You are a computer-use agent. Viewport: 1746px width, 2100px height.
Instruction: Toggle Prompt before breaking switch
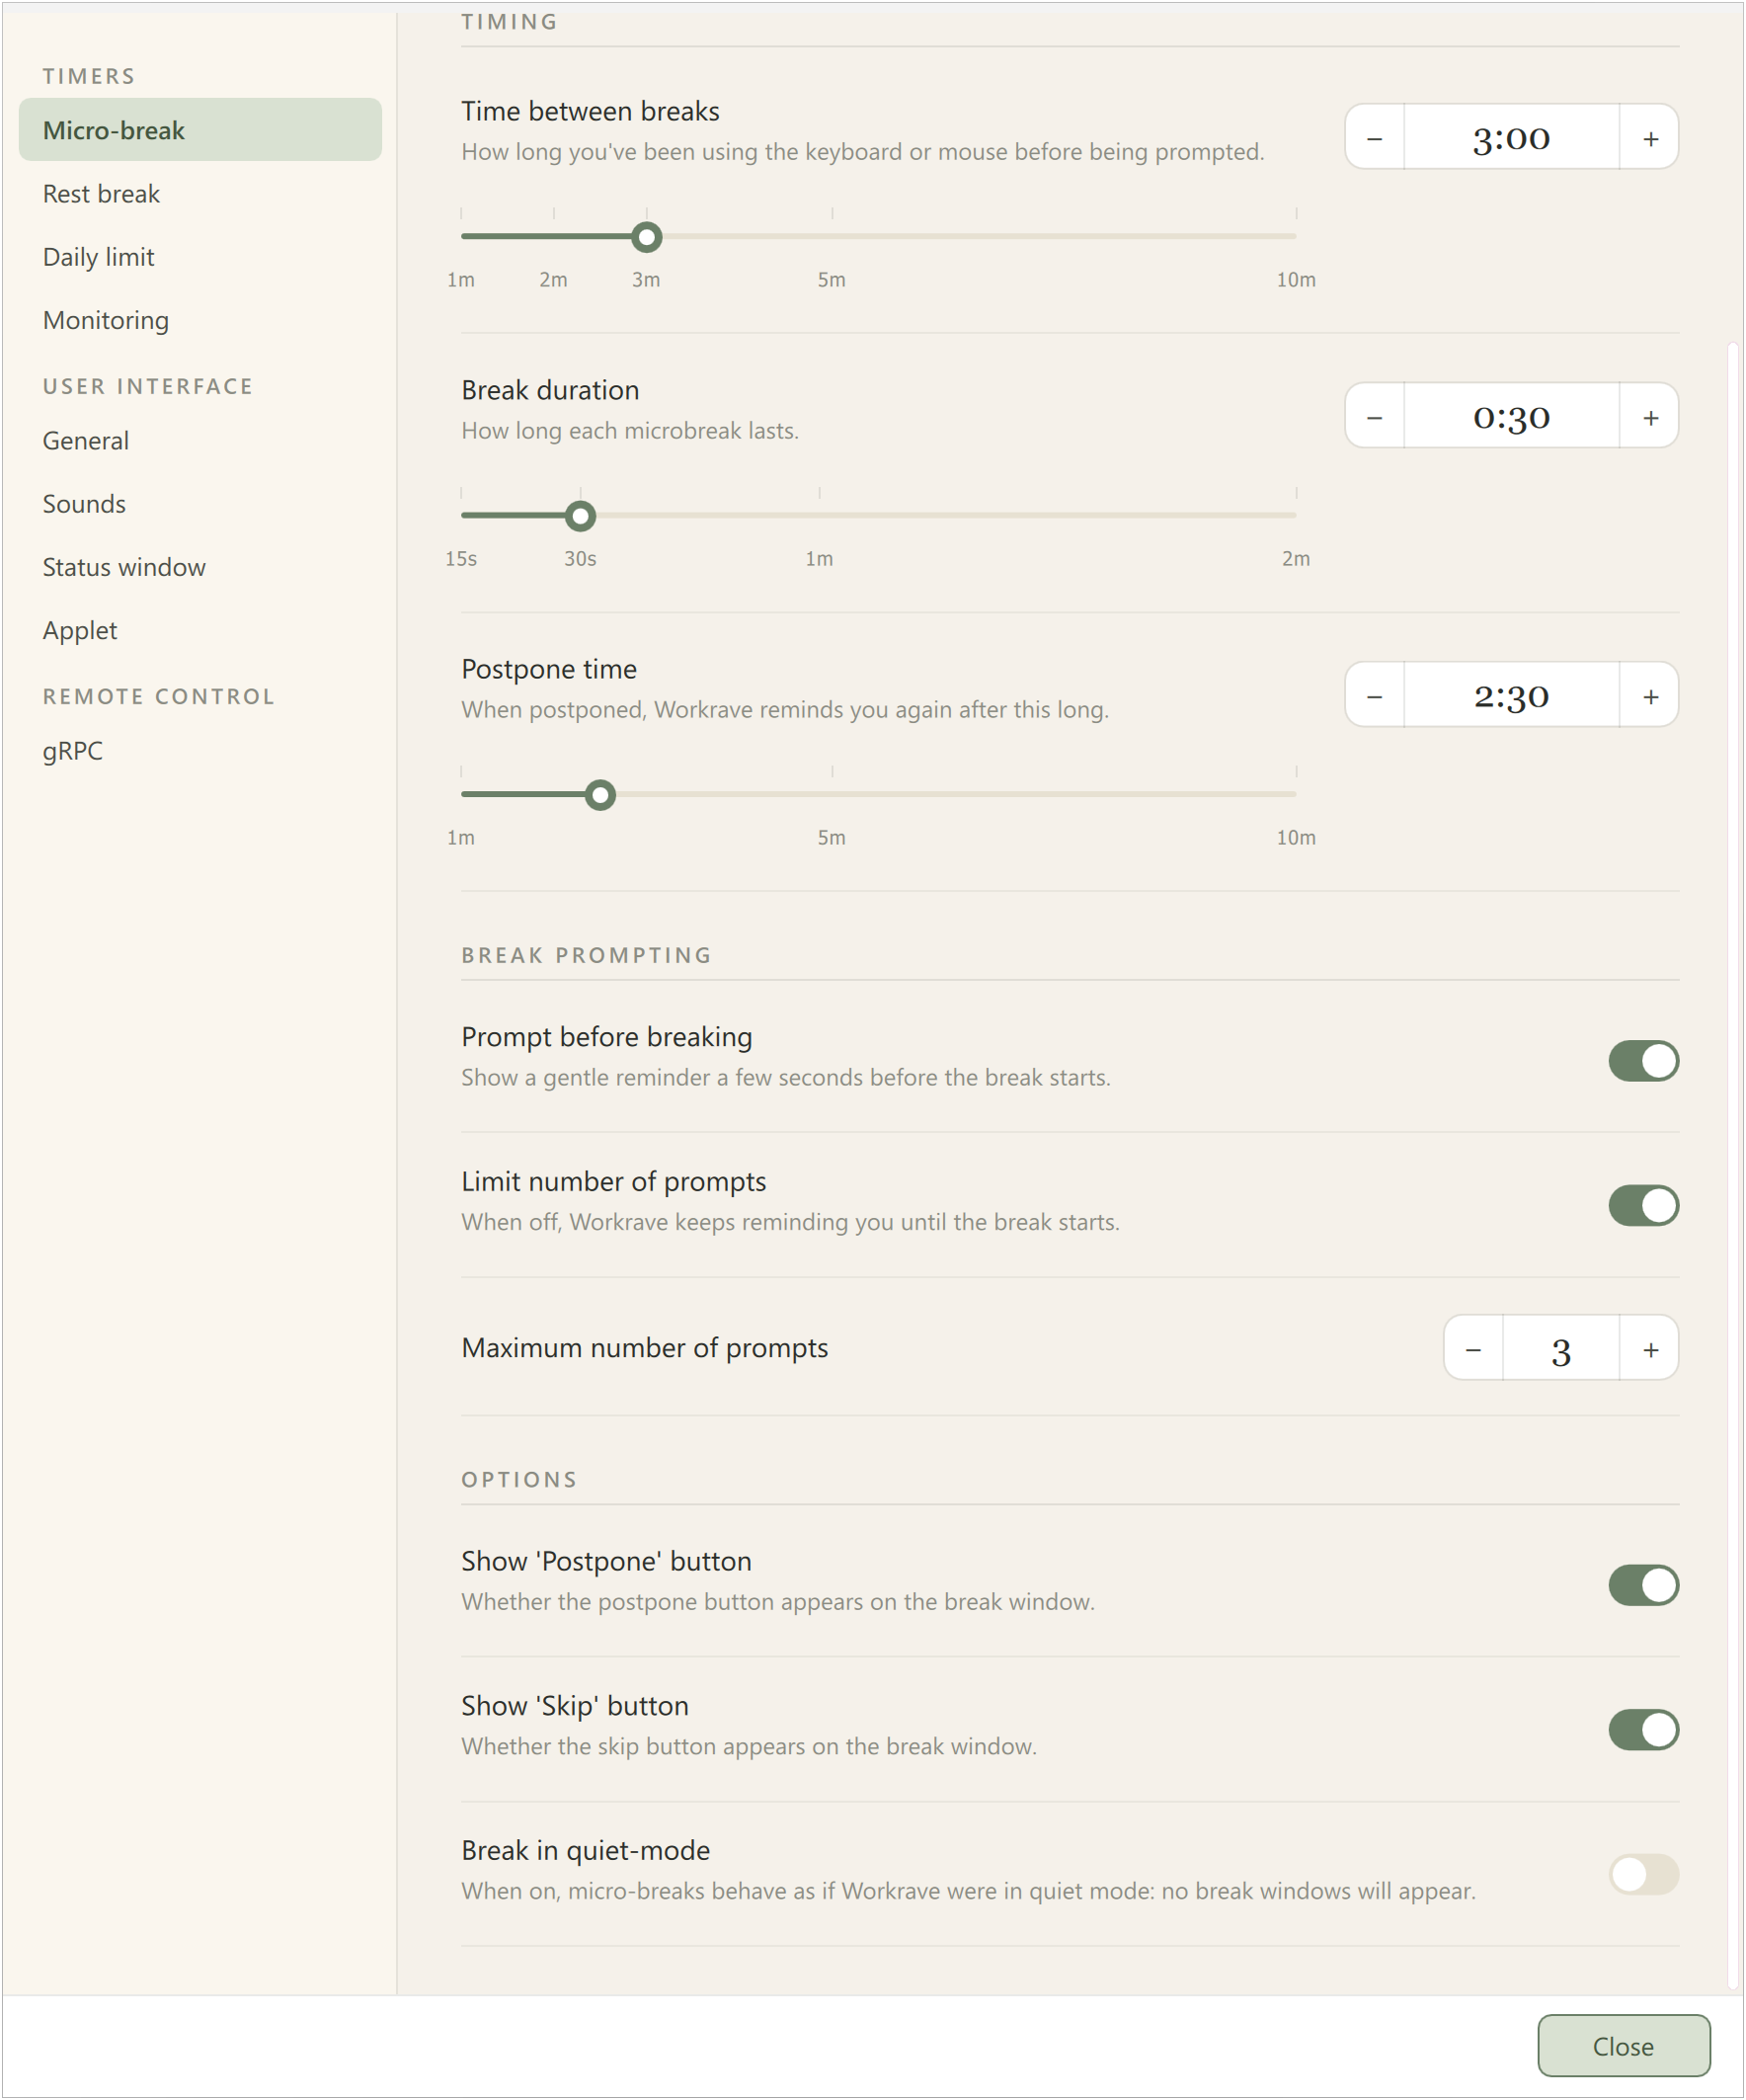tap(1644, 1062)
